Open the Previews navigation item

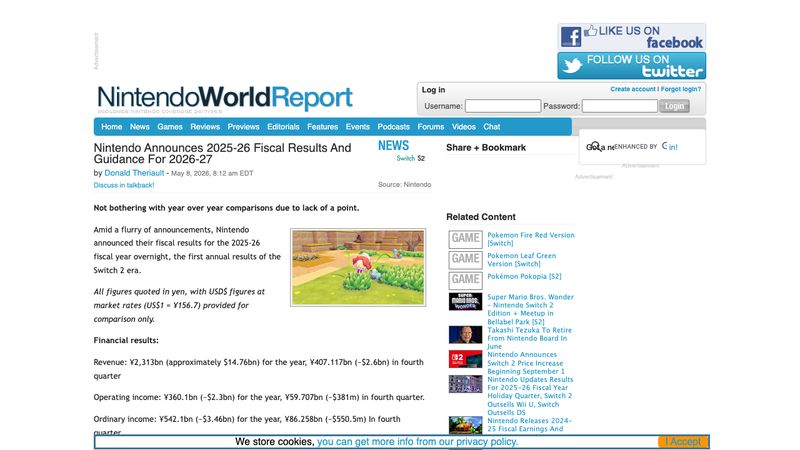243,127
